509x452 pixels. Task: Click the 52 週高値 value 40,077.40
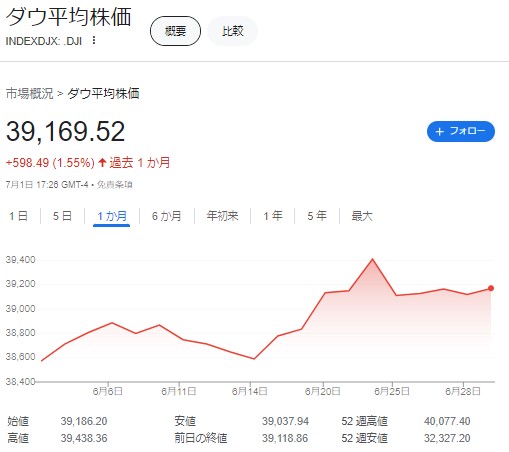tap(447, 421)
